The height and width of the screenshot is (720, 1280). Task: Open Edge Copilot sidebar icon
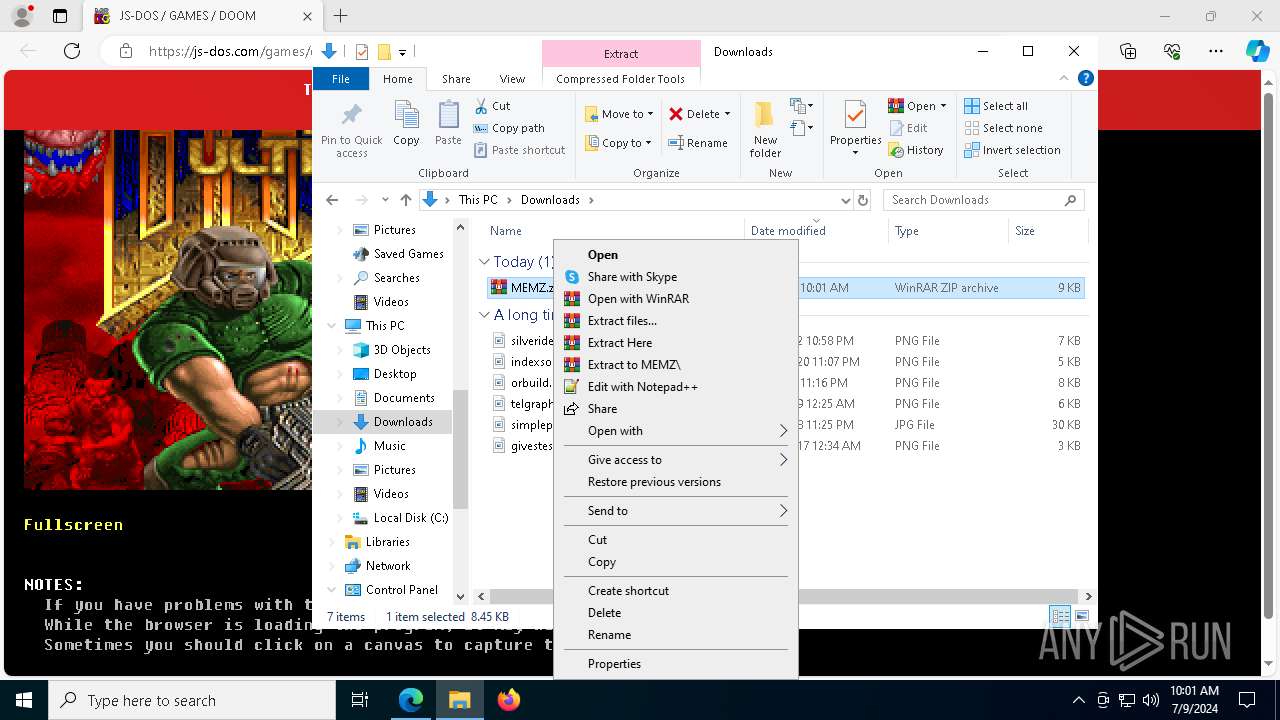(1257, 51)
